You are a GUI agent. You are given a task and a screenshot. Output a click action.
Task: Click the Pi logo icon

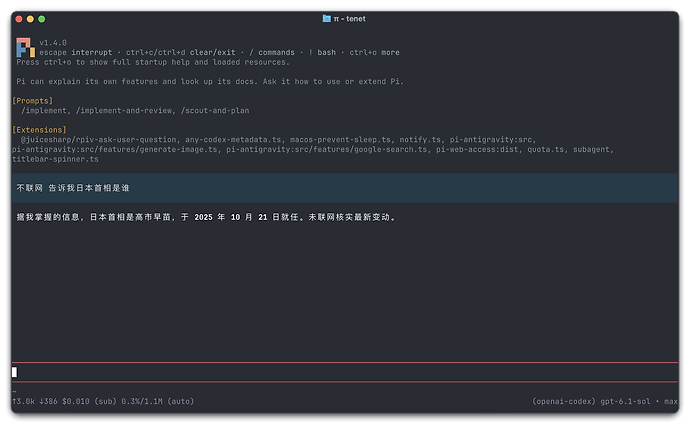pyautogui.click(x=26, y=47)
